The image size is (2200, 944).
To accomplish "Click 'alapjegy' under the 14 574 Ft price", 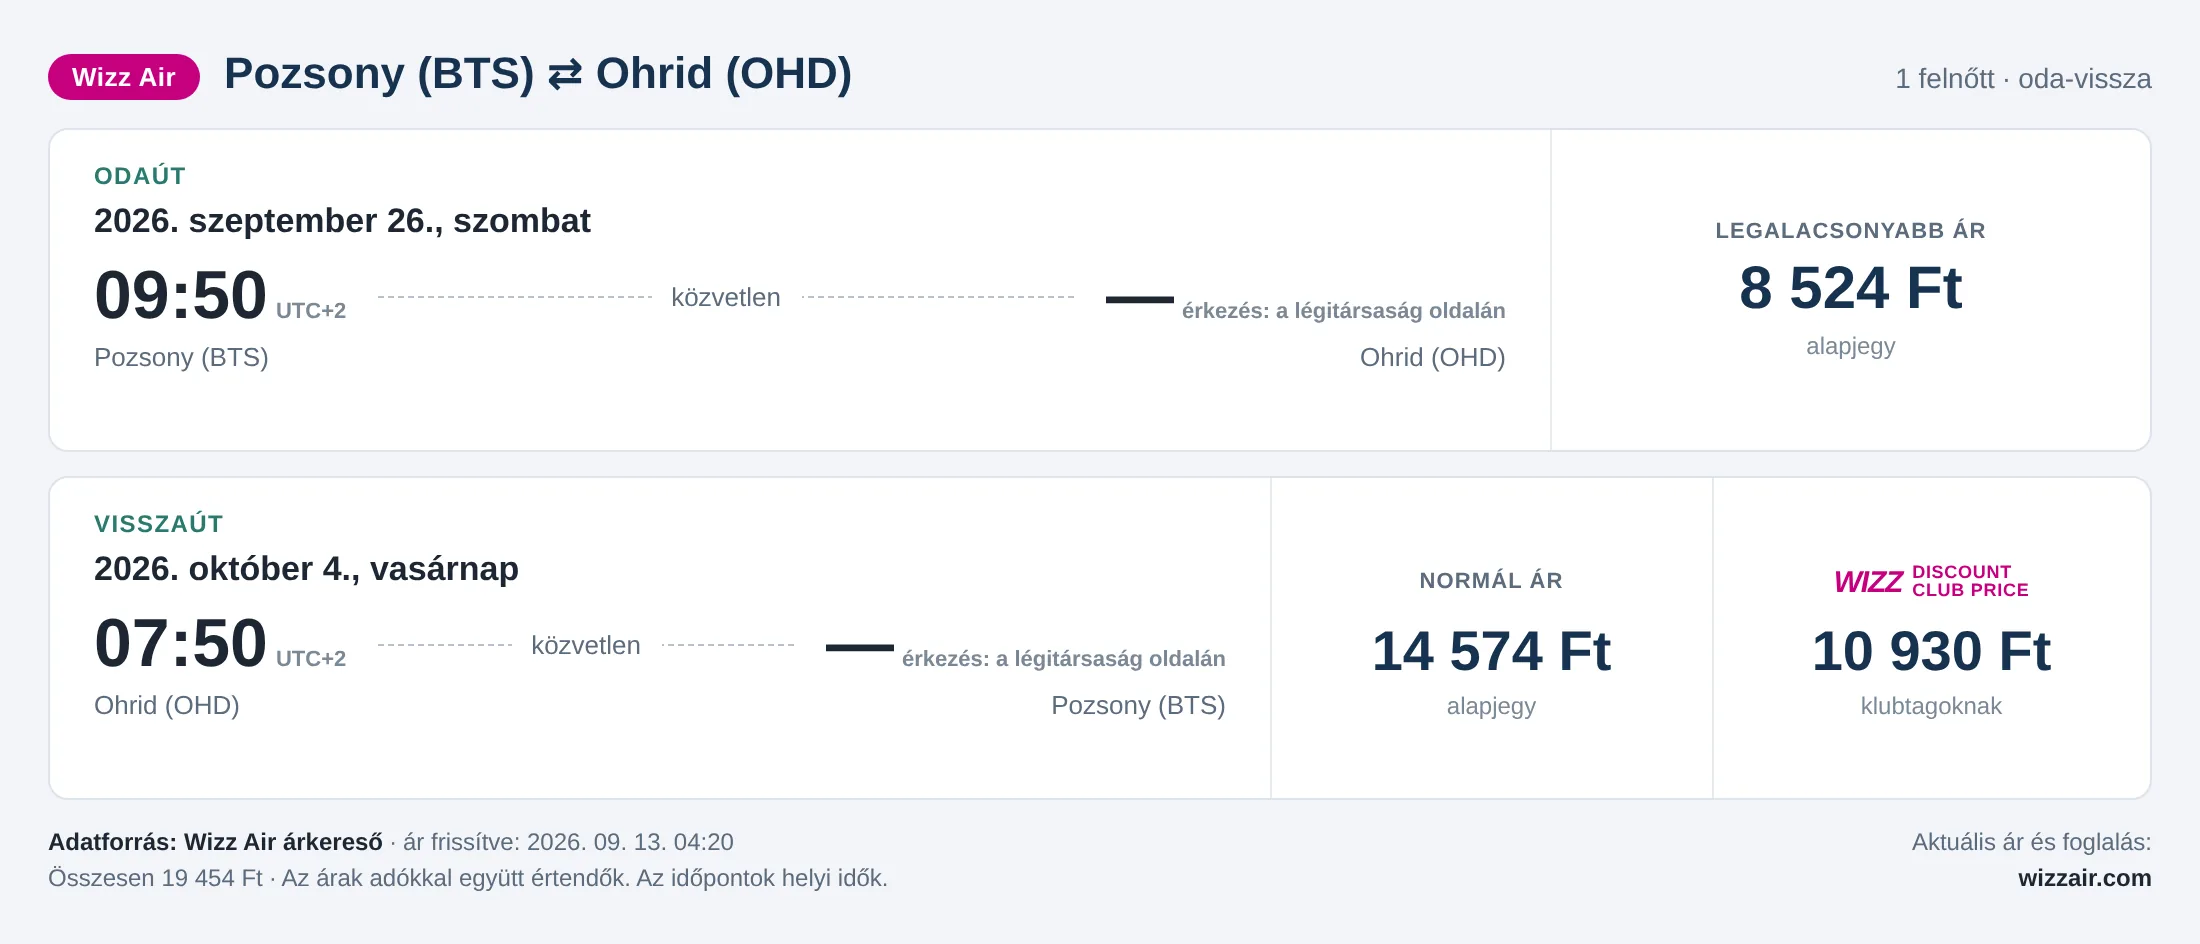I will click(1491, 706).
